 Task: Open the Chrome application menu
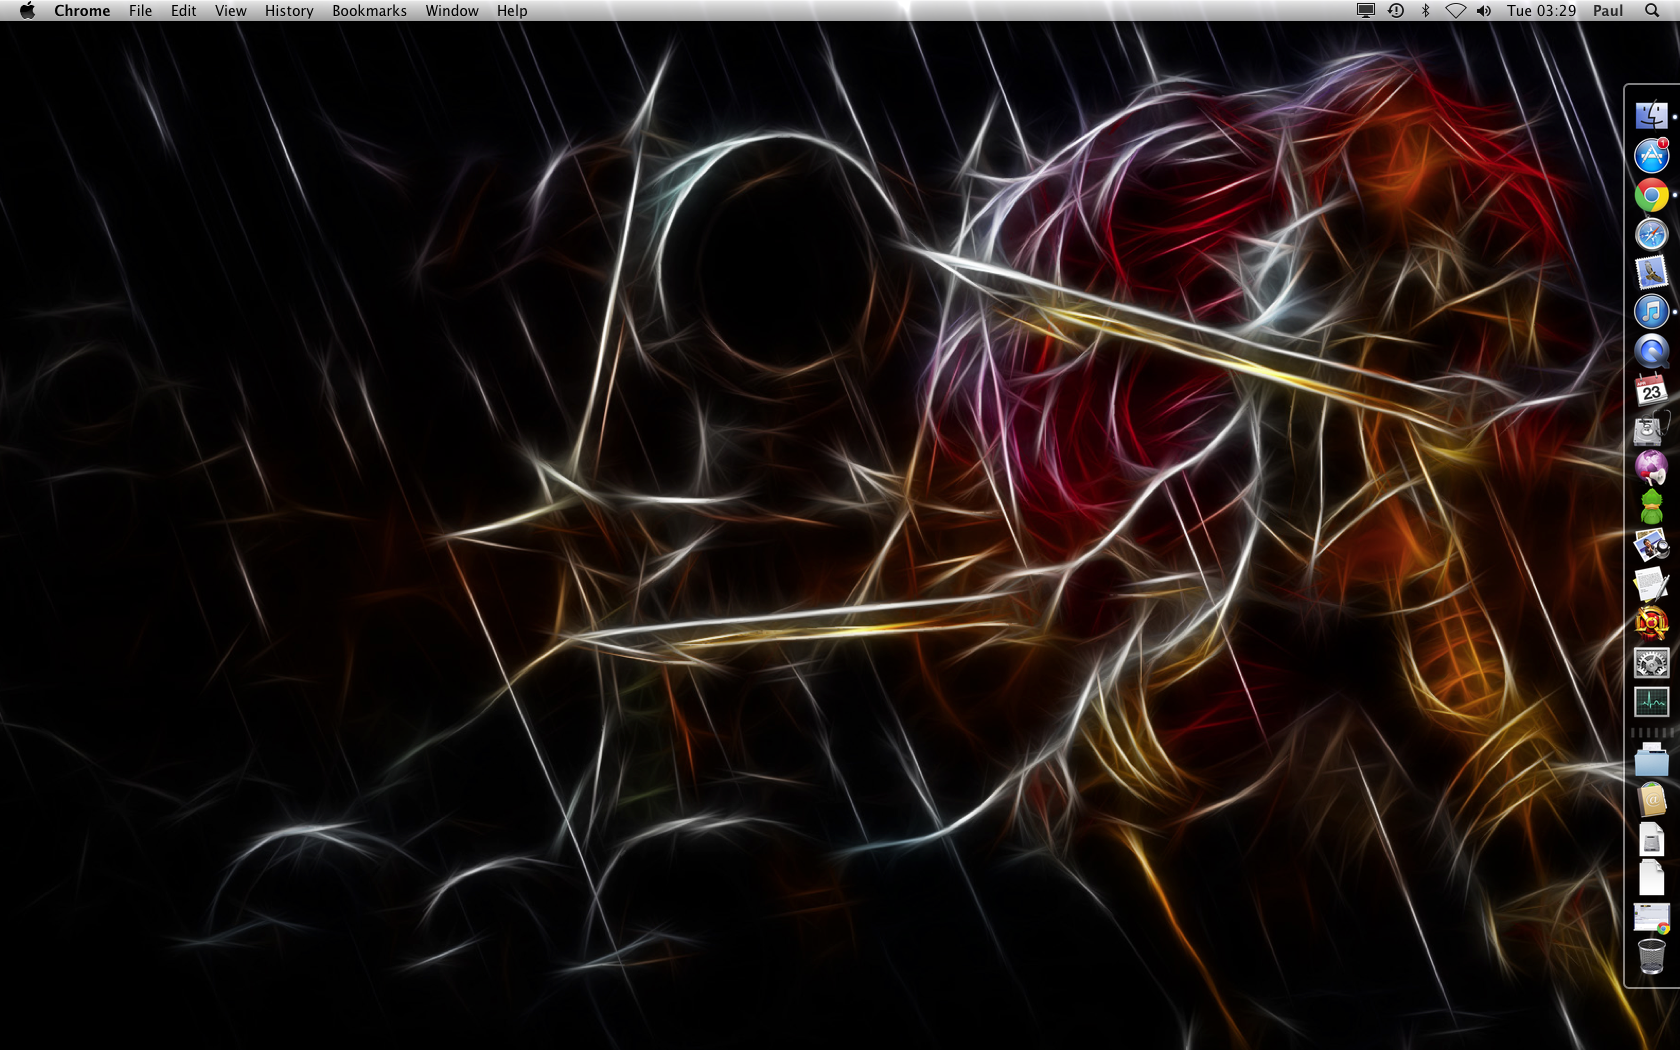[x=82, y=10]
